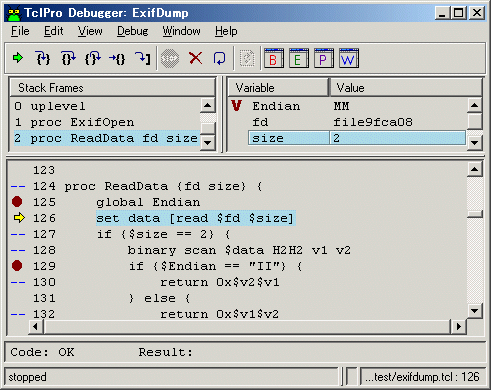491x390 pixels.
Task: Open the Window menu
Action: [x=181, y=31]
